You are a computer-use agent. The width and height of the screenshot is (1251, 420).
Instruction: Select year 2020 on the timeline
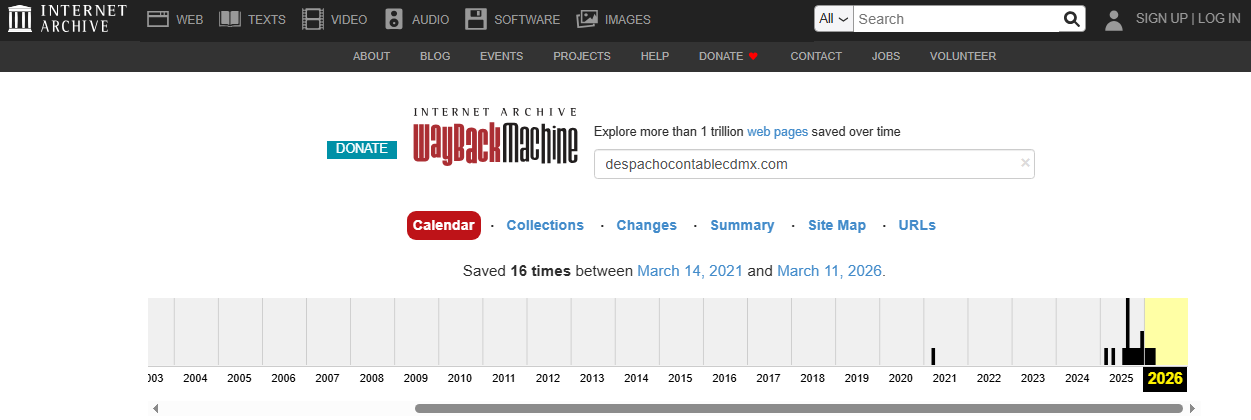click(x=901, y=378)
